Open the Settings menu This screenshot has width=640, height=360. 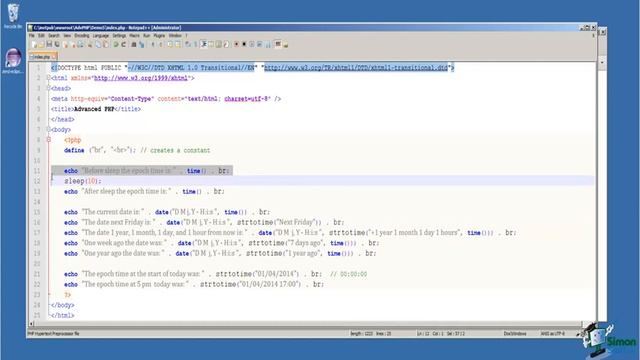click(x=119, y=36)
